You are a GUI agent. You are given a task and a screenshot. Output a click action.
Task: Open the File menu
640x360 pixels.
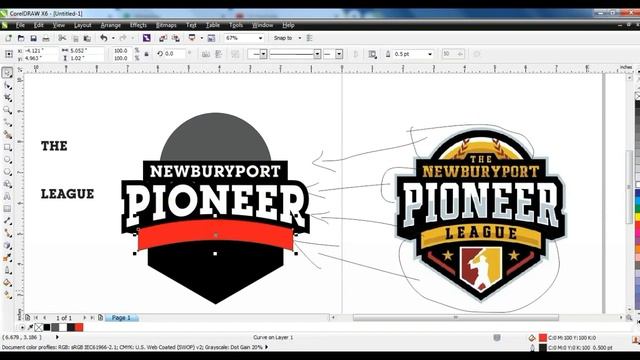tap(20, 25)
